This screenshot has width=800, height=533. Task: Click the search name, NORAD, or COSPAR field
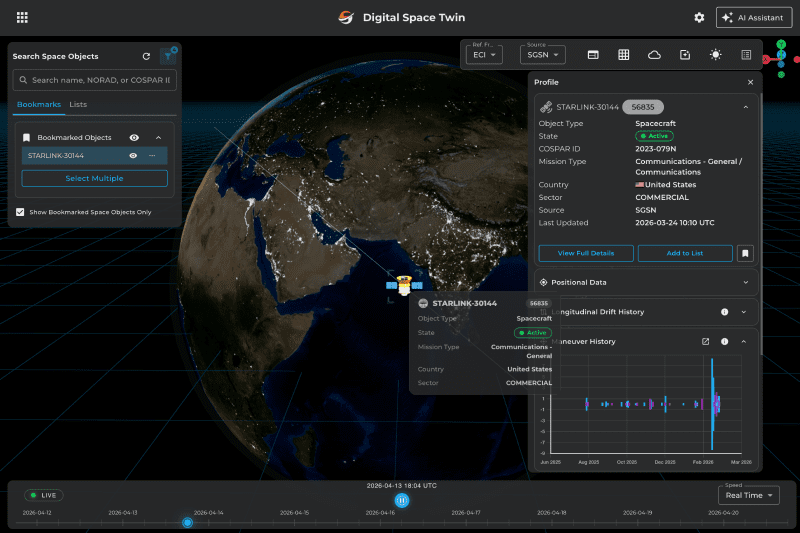click(x=94, y=80)
